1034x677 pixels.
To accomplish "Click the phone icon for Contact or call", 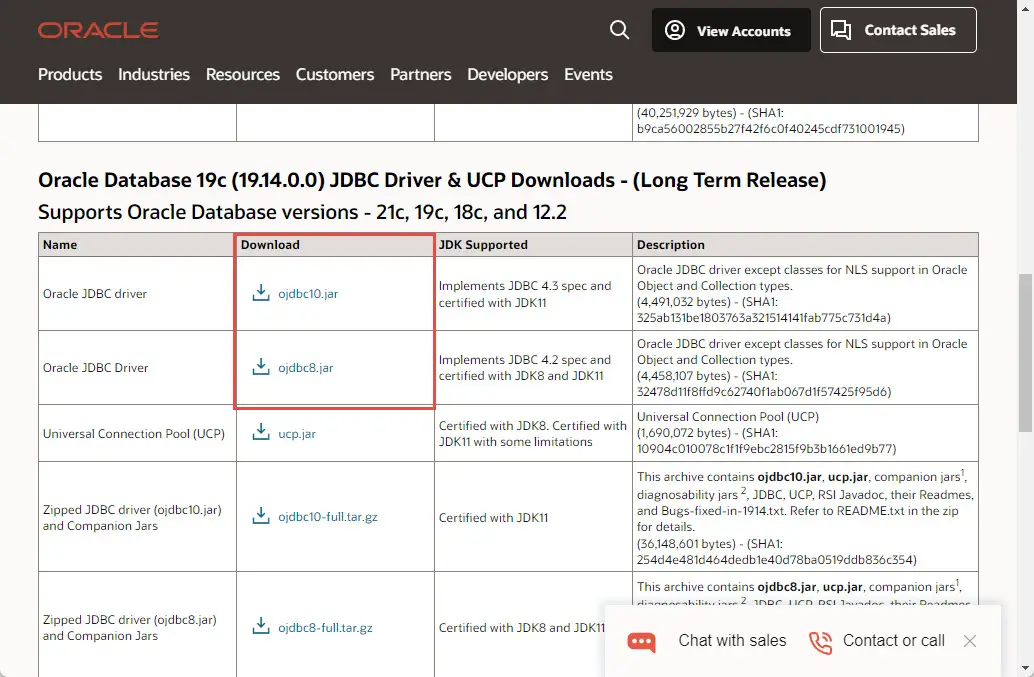I will 820,642.
